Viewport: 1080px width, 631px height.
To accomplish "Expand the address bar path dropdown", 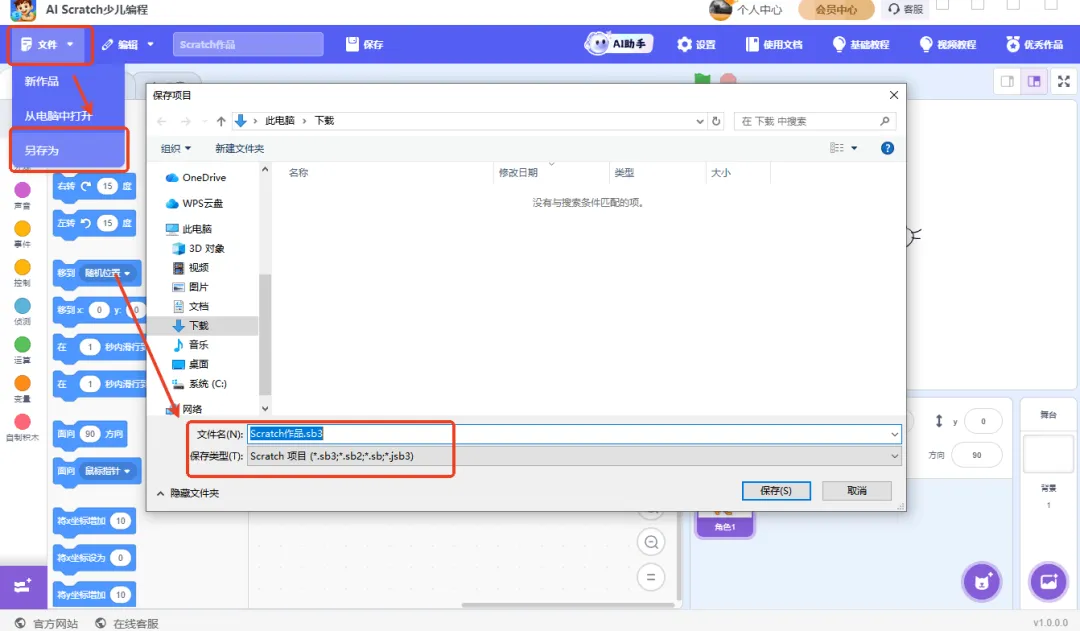I will 700,121.
